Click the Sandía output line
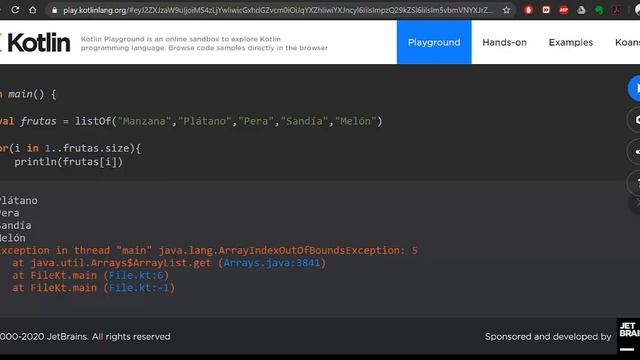The width and height of the screenshot is (640, 360). (x=16, y=225)
